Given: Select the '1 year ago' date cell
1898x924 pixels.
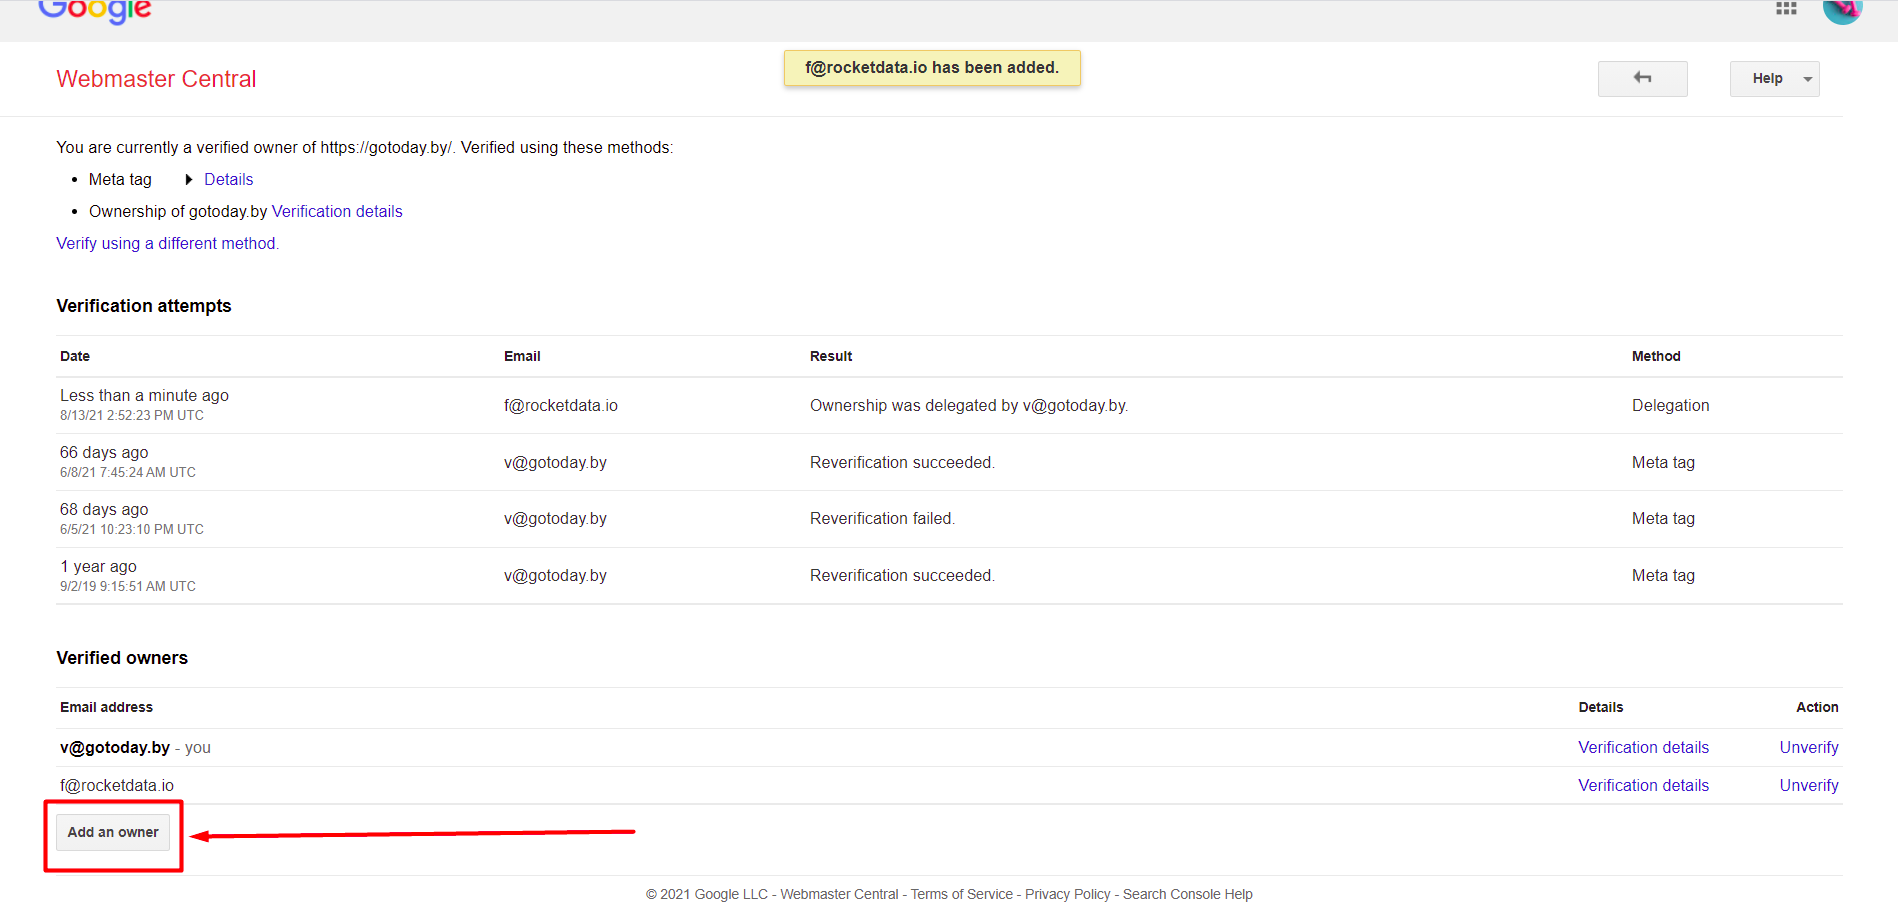Looking at the screenshot, I should (98, 567).
